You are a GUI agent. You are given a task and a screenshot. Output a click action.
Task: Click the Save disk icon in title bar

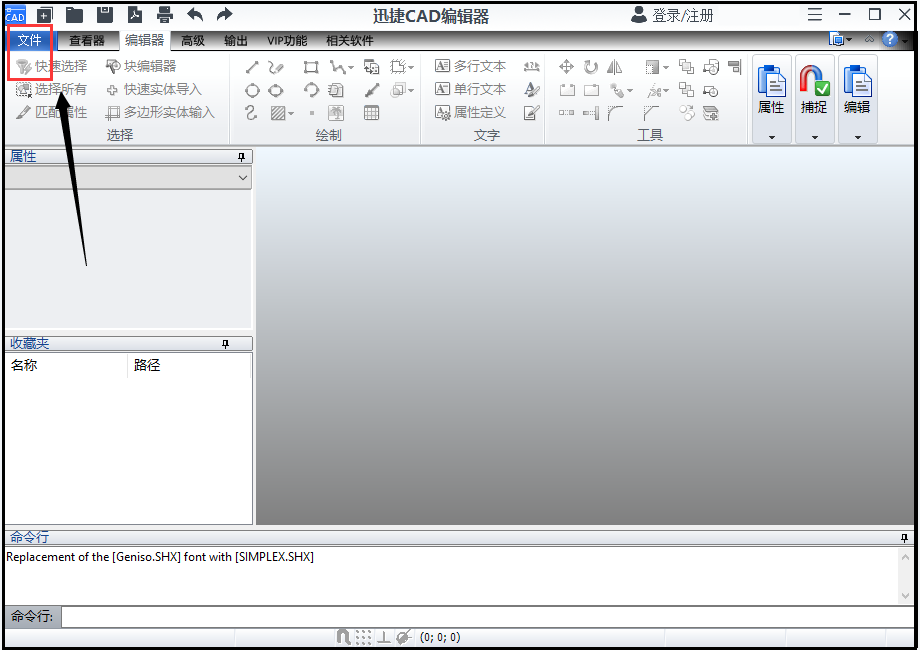coord(104,15)
